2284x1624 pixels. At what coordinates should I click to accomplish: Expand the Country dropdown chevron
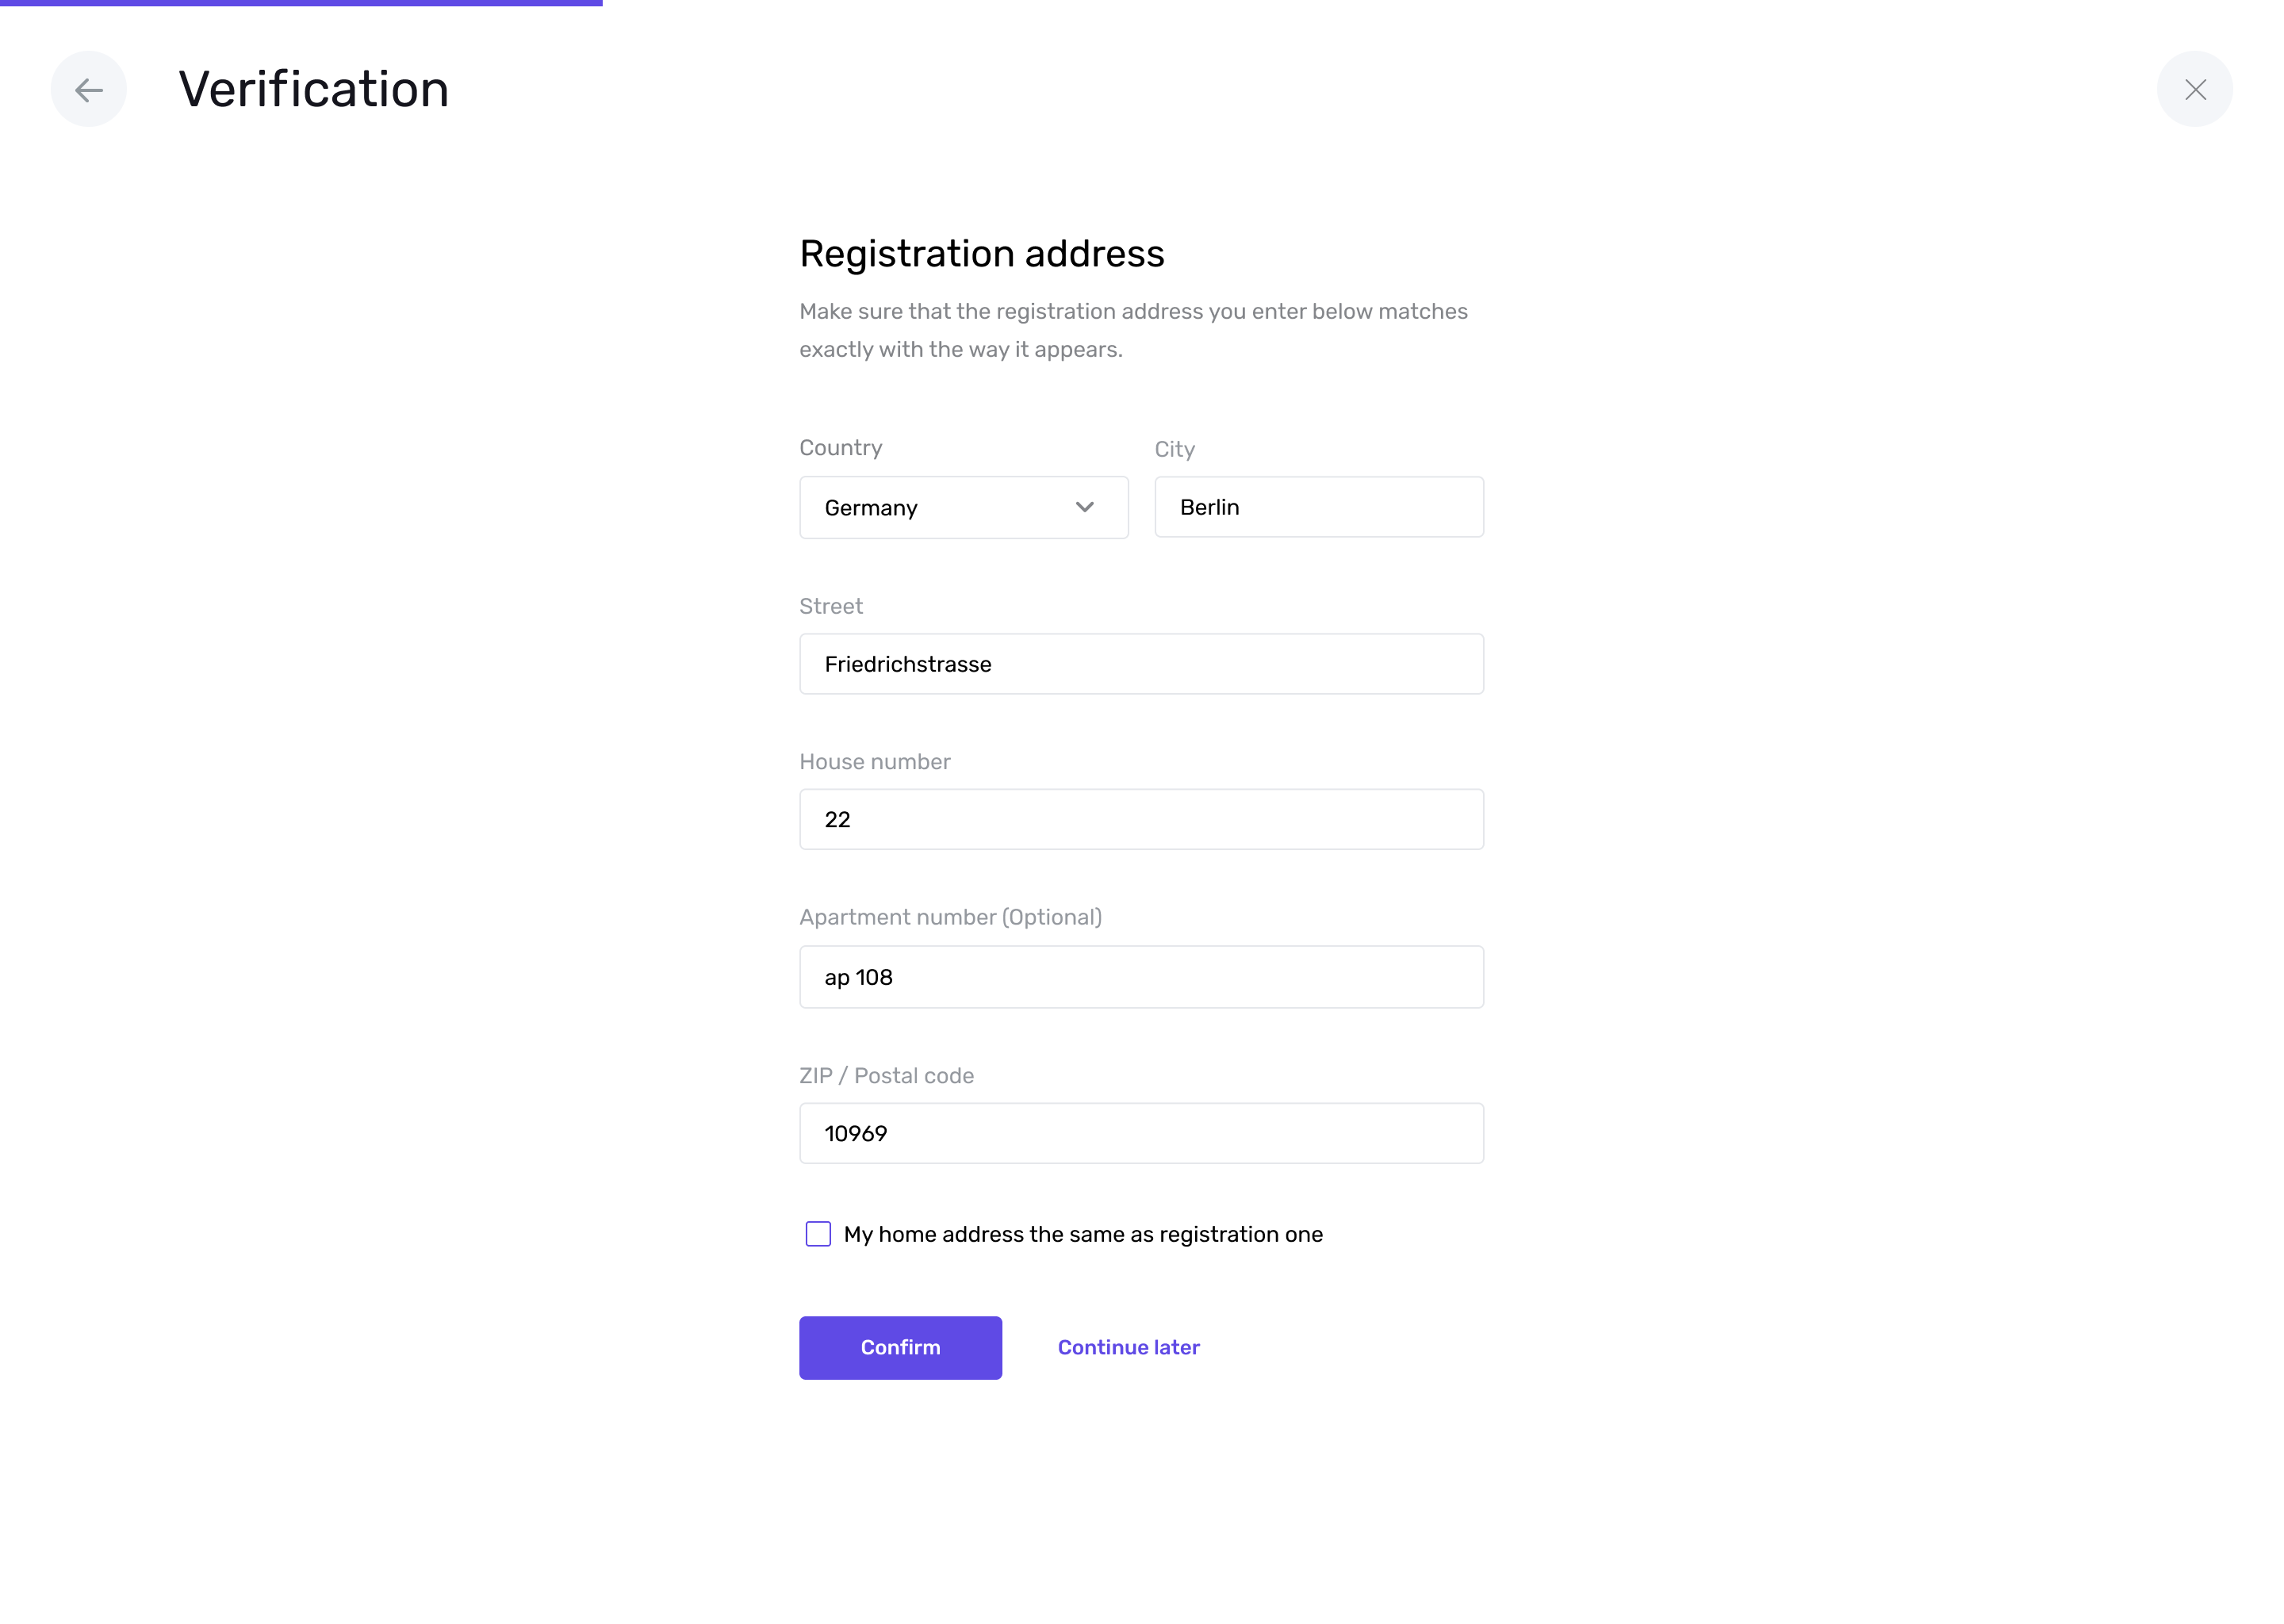click(x=1084, y=507)
